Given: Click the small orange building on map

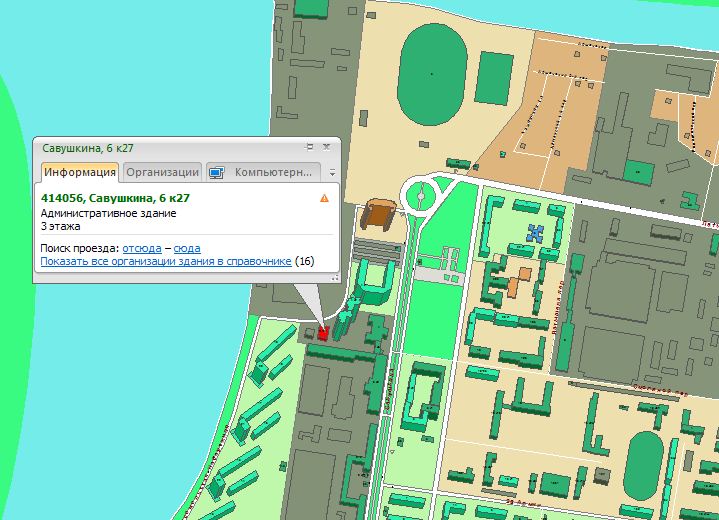Looking at the screenshot, I should tap(514, 286).
